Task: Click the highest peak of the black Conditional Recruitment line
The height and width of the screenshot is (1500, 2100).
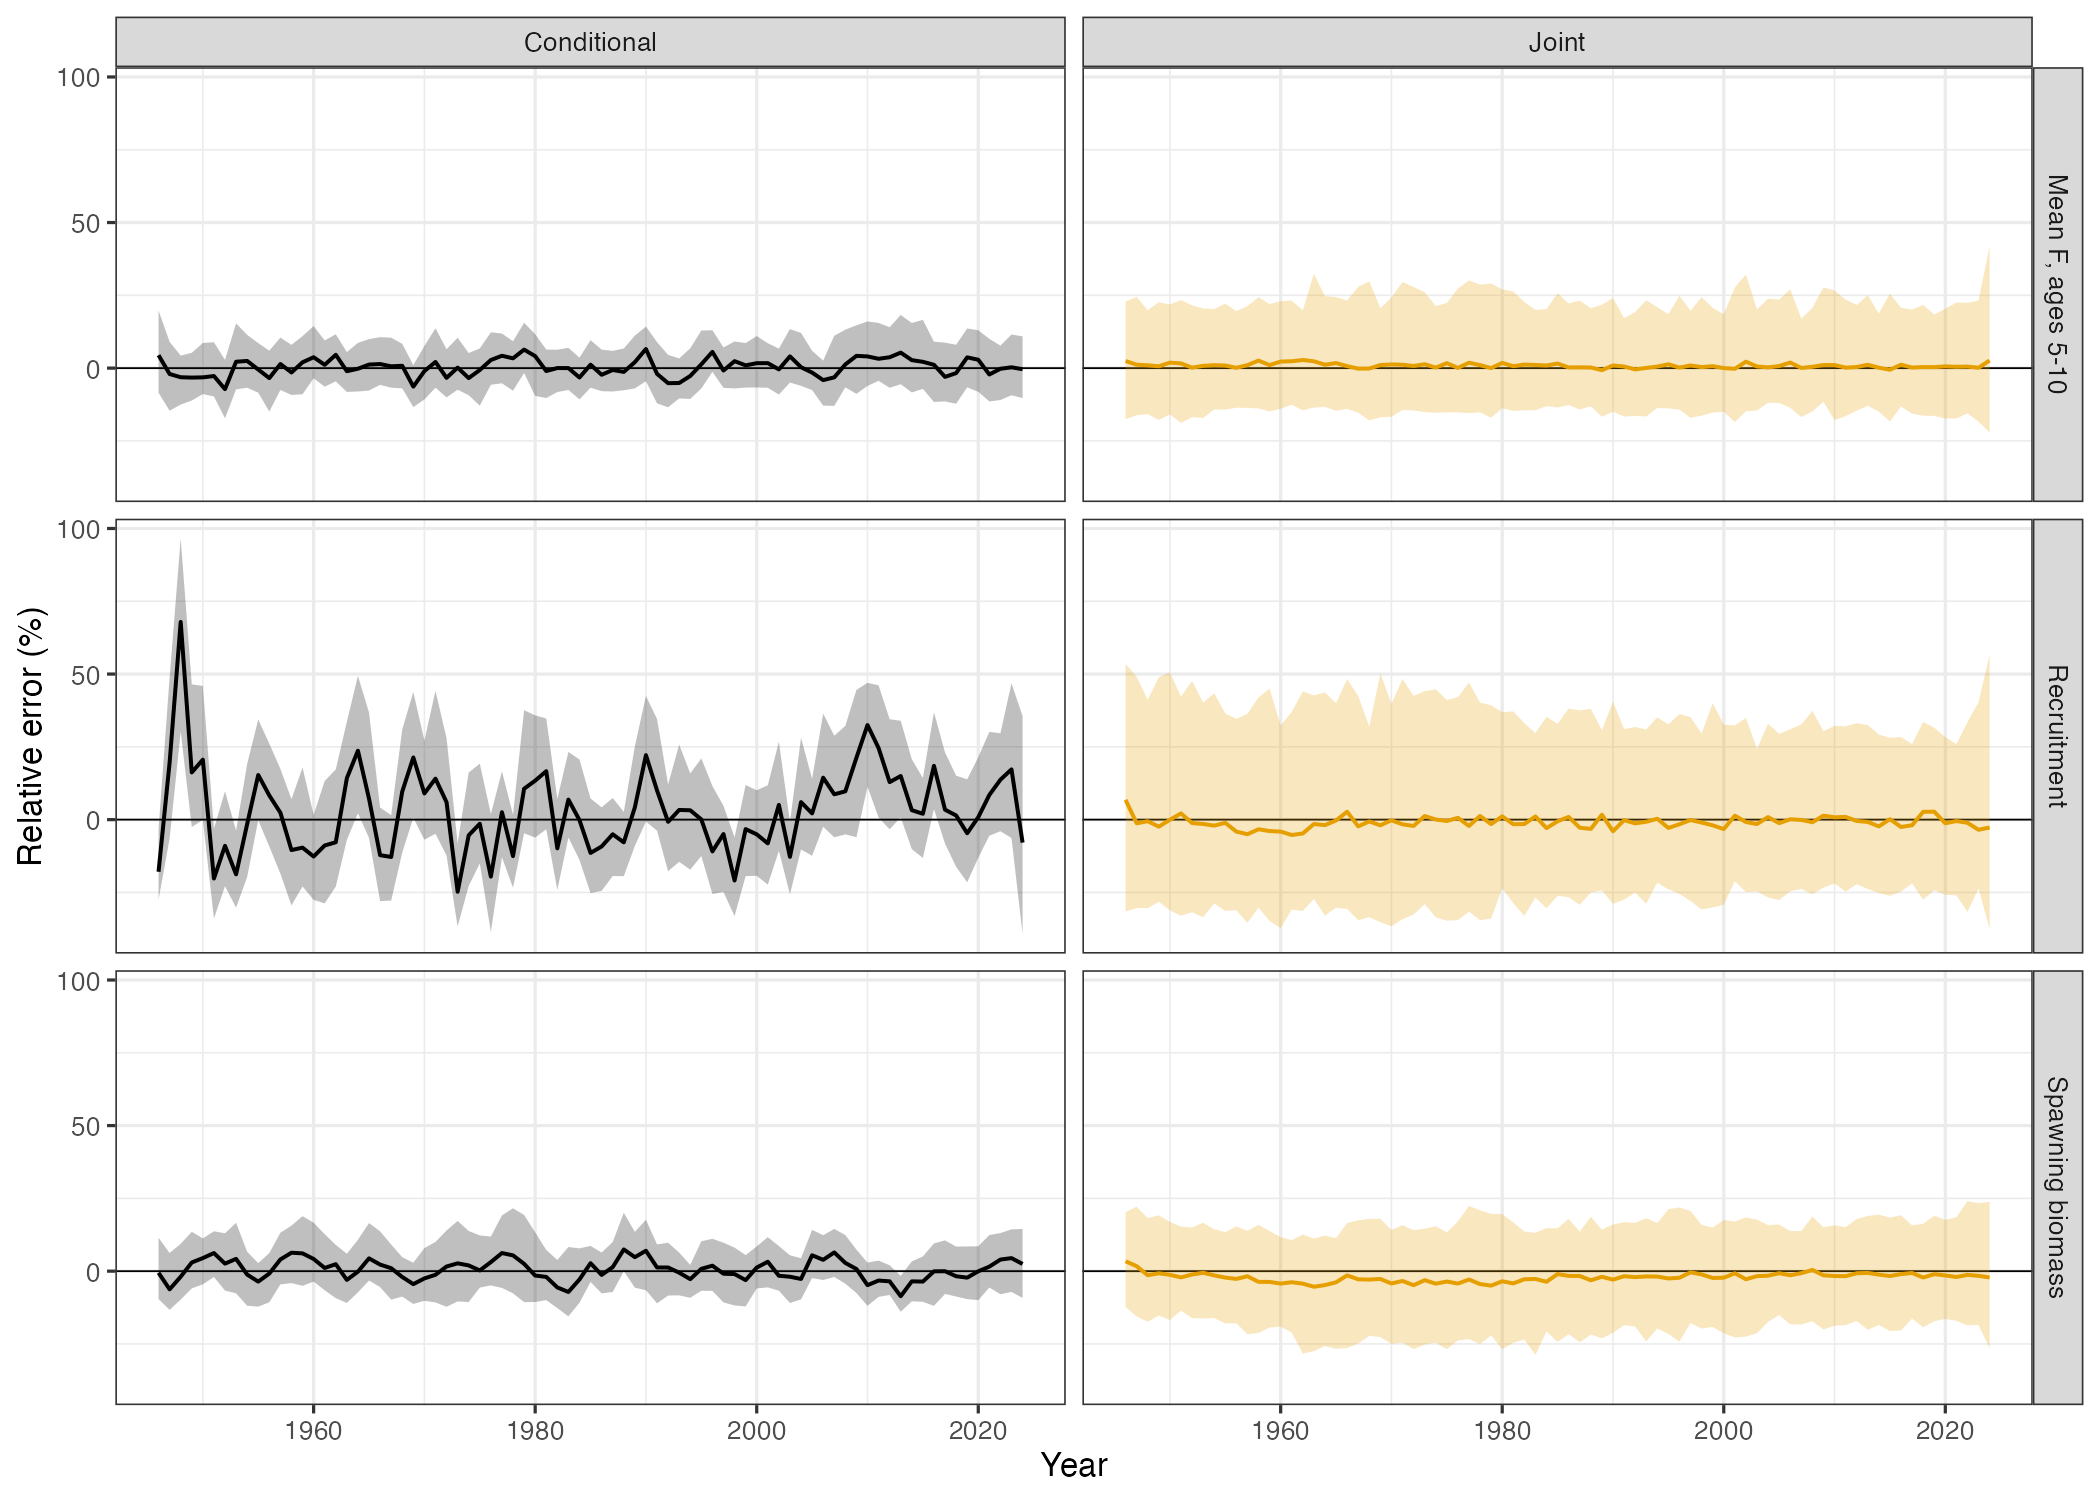Action: tap(181, 622)
